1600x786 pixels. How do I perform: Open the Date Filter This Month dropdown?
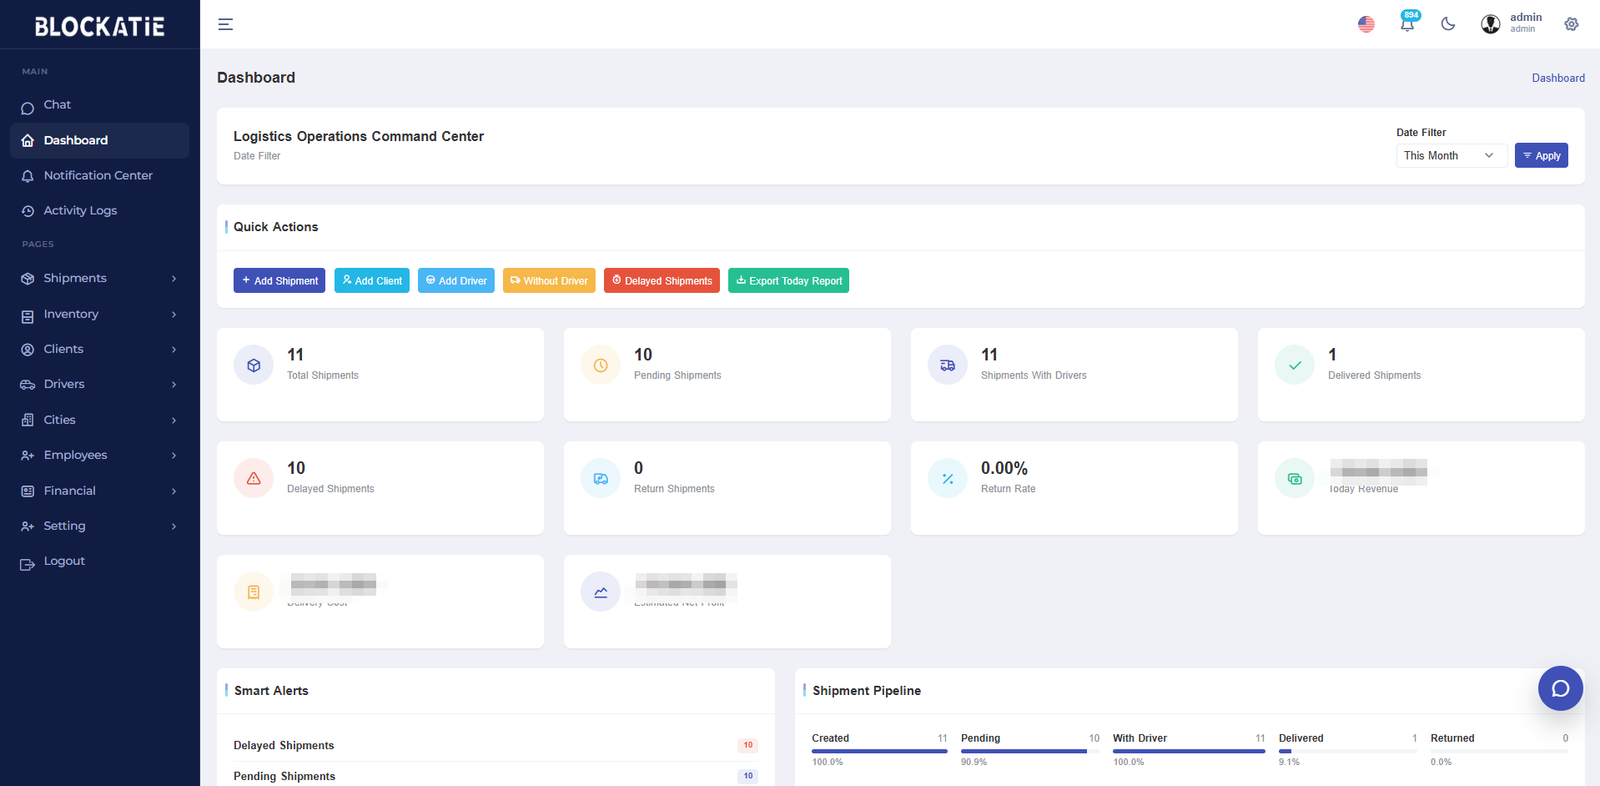point(1451,155)
